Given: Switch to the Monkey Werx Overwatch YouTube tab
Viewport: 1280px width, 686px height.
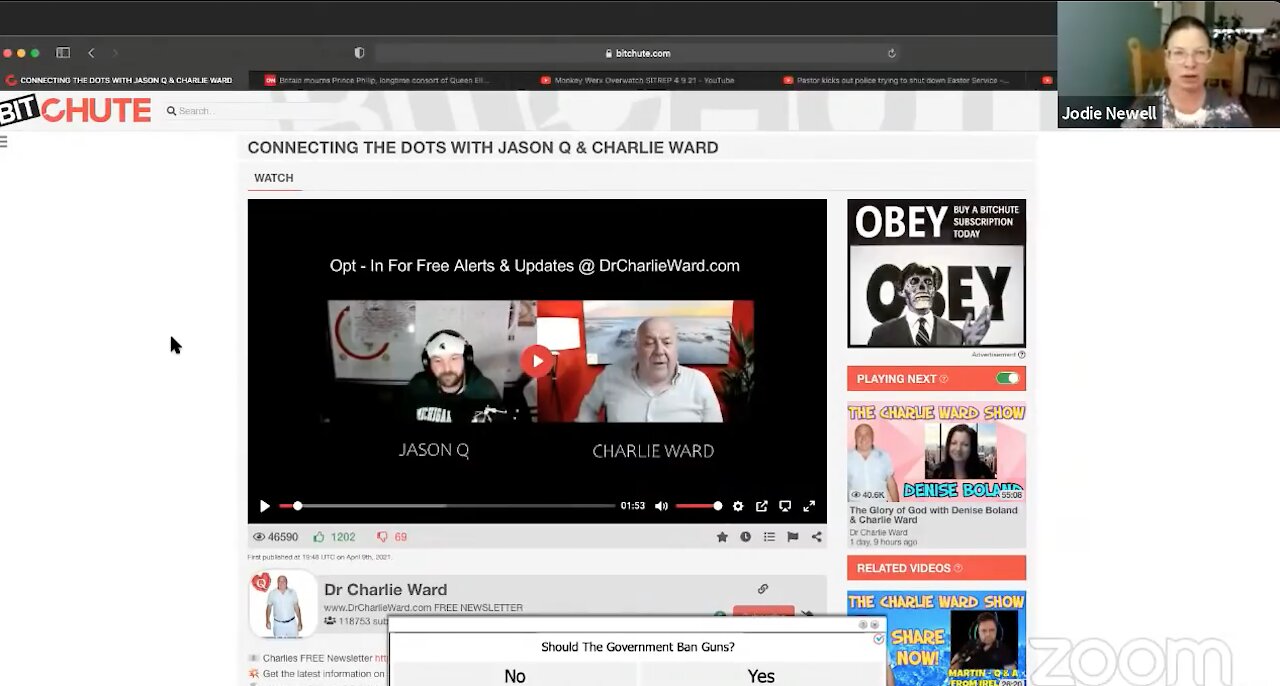Looking at the screenshot, I should 644,80.
